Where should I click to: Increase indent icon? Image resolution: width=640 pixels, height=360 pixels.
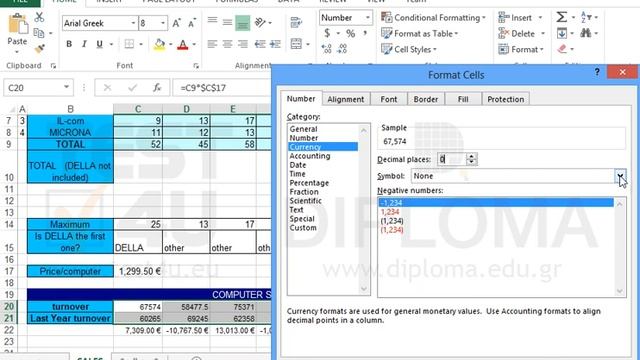(276, 44)
